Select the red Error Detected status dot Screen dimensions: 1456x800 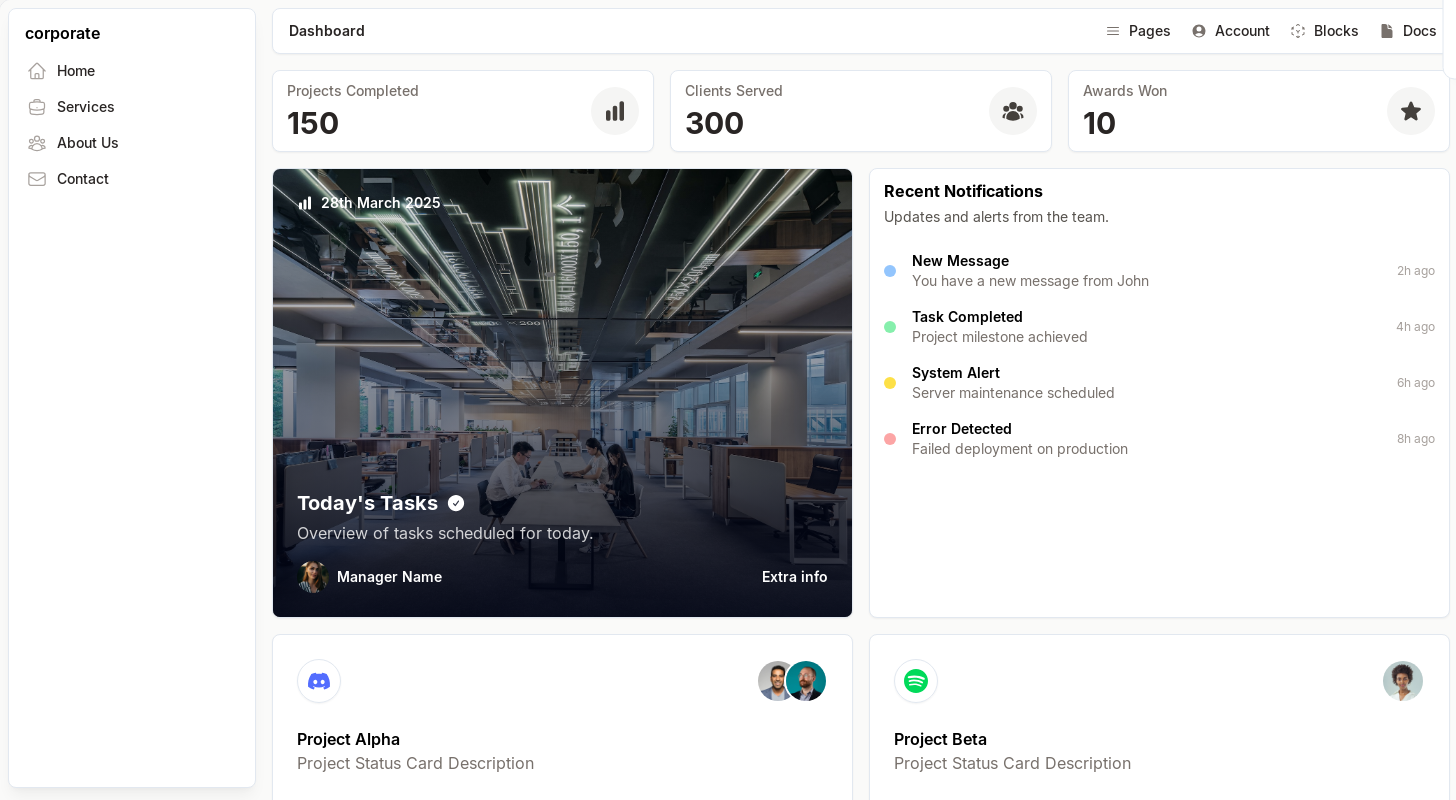click(890, 439)
